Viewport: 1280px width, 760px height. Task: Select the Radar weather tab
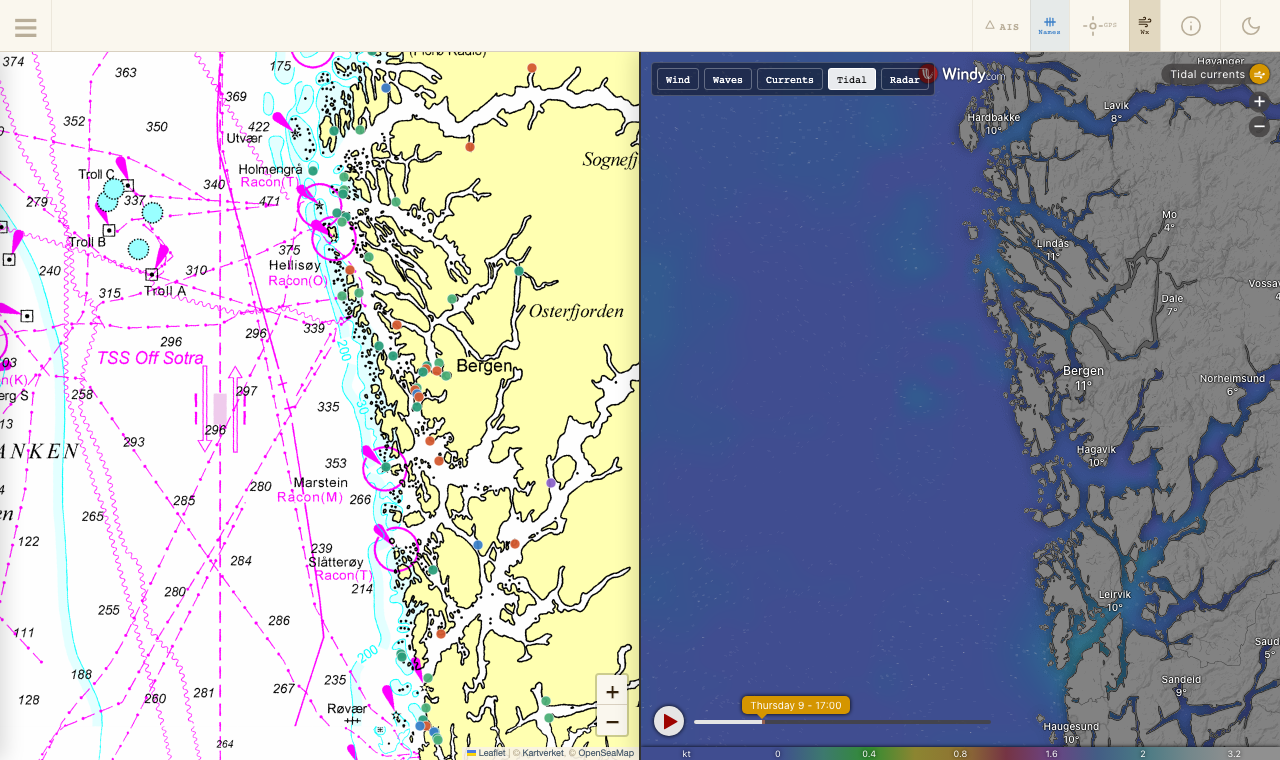[x=905, y=80]
